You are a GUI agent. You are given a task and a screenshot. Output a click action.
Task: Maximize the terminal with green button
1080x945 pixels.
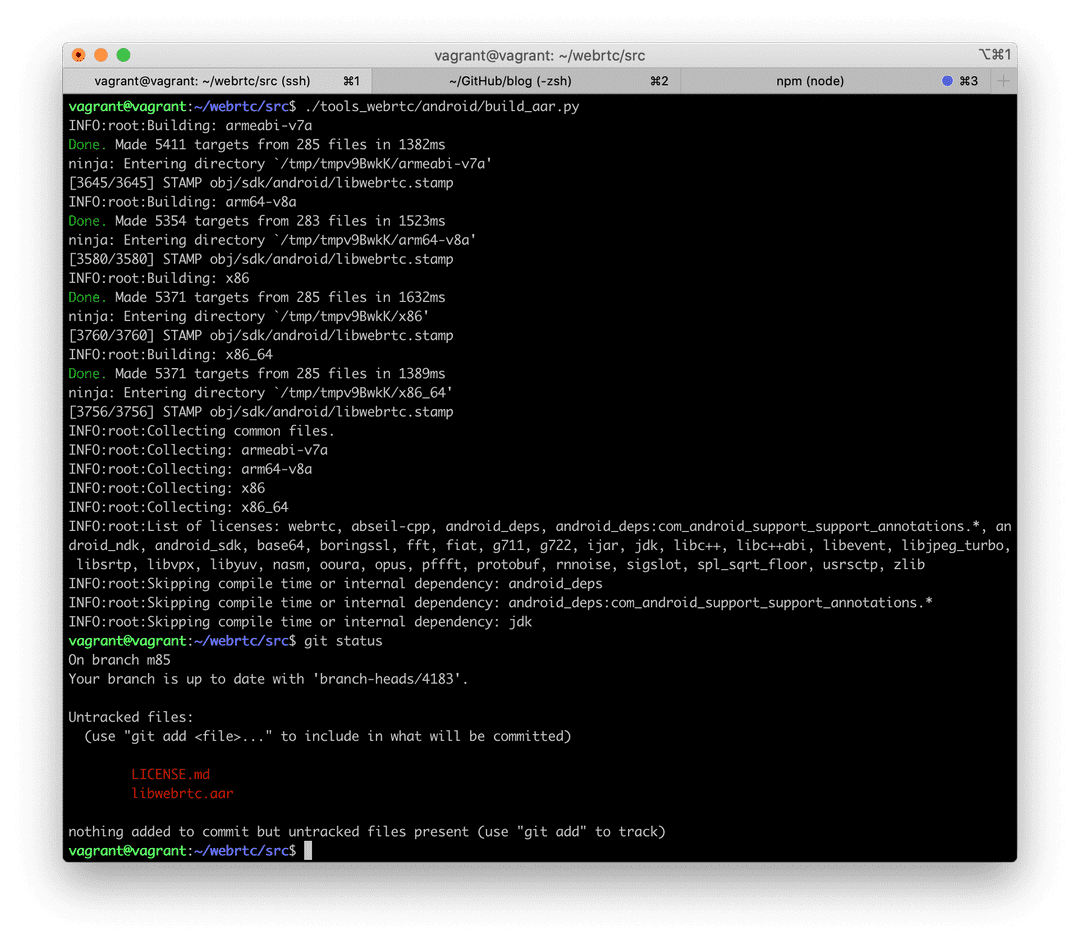click(x=123, y=55)
